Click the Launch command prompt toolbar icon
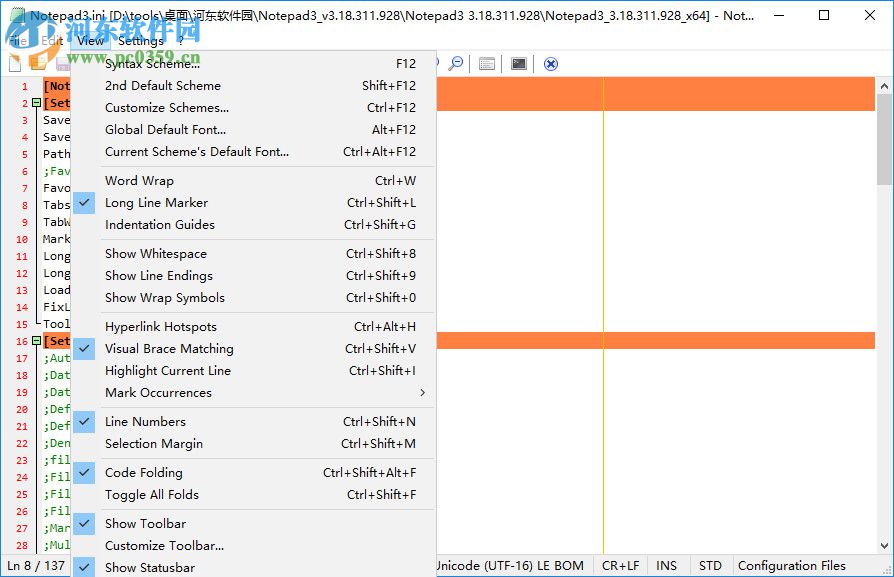This screenshot has height=577, width=894. click(x=518, y=63)
